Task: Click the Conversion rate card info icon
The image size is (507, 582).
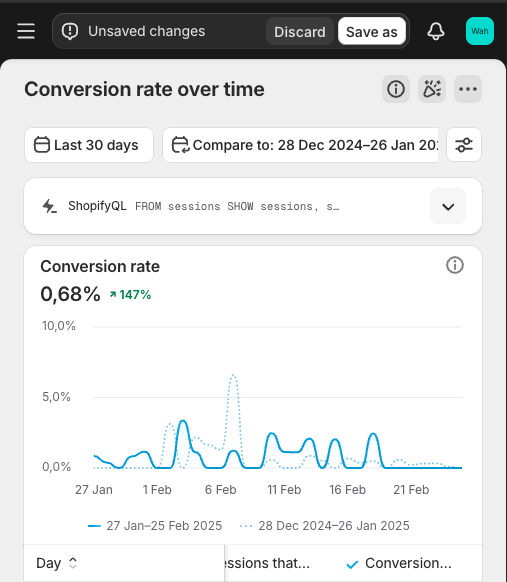Action: 455,265
